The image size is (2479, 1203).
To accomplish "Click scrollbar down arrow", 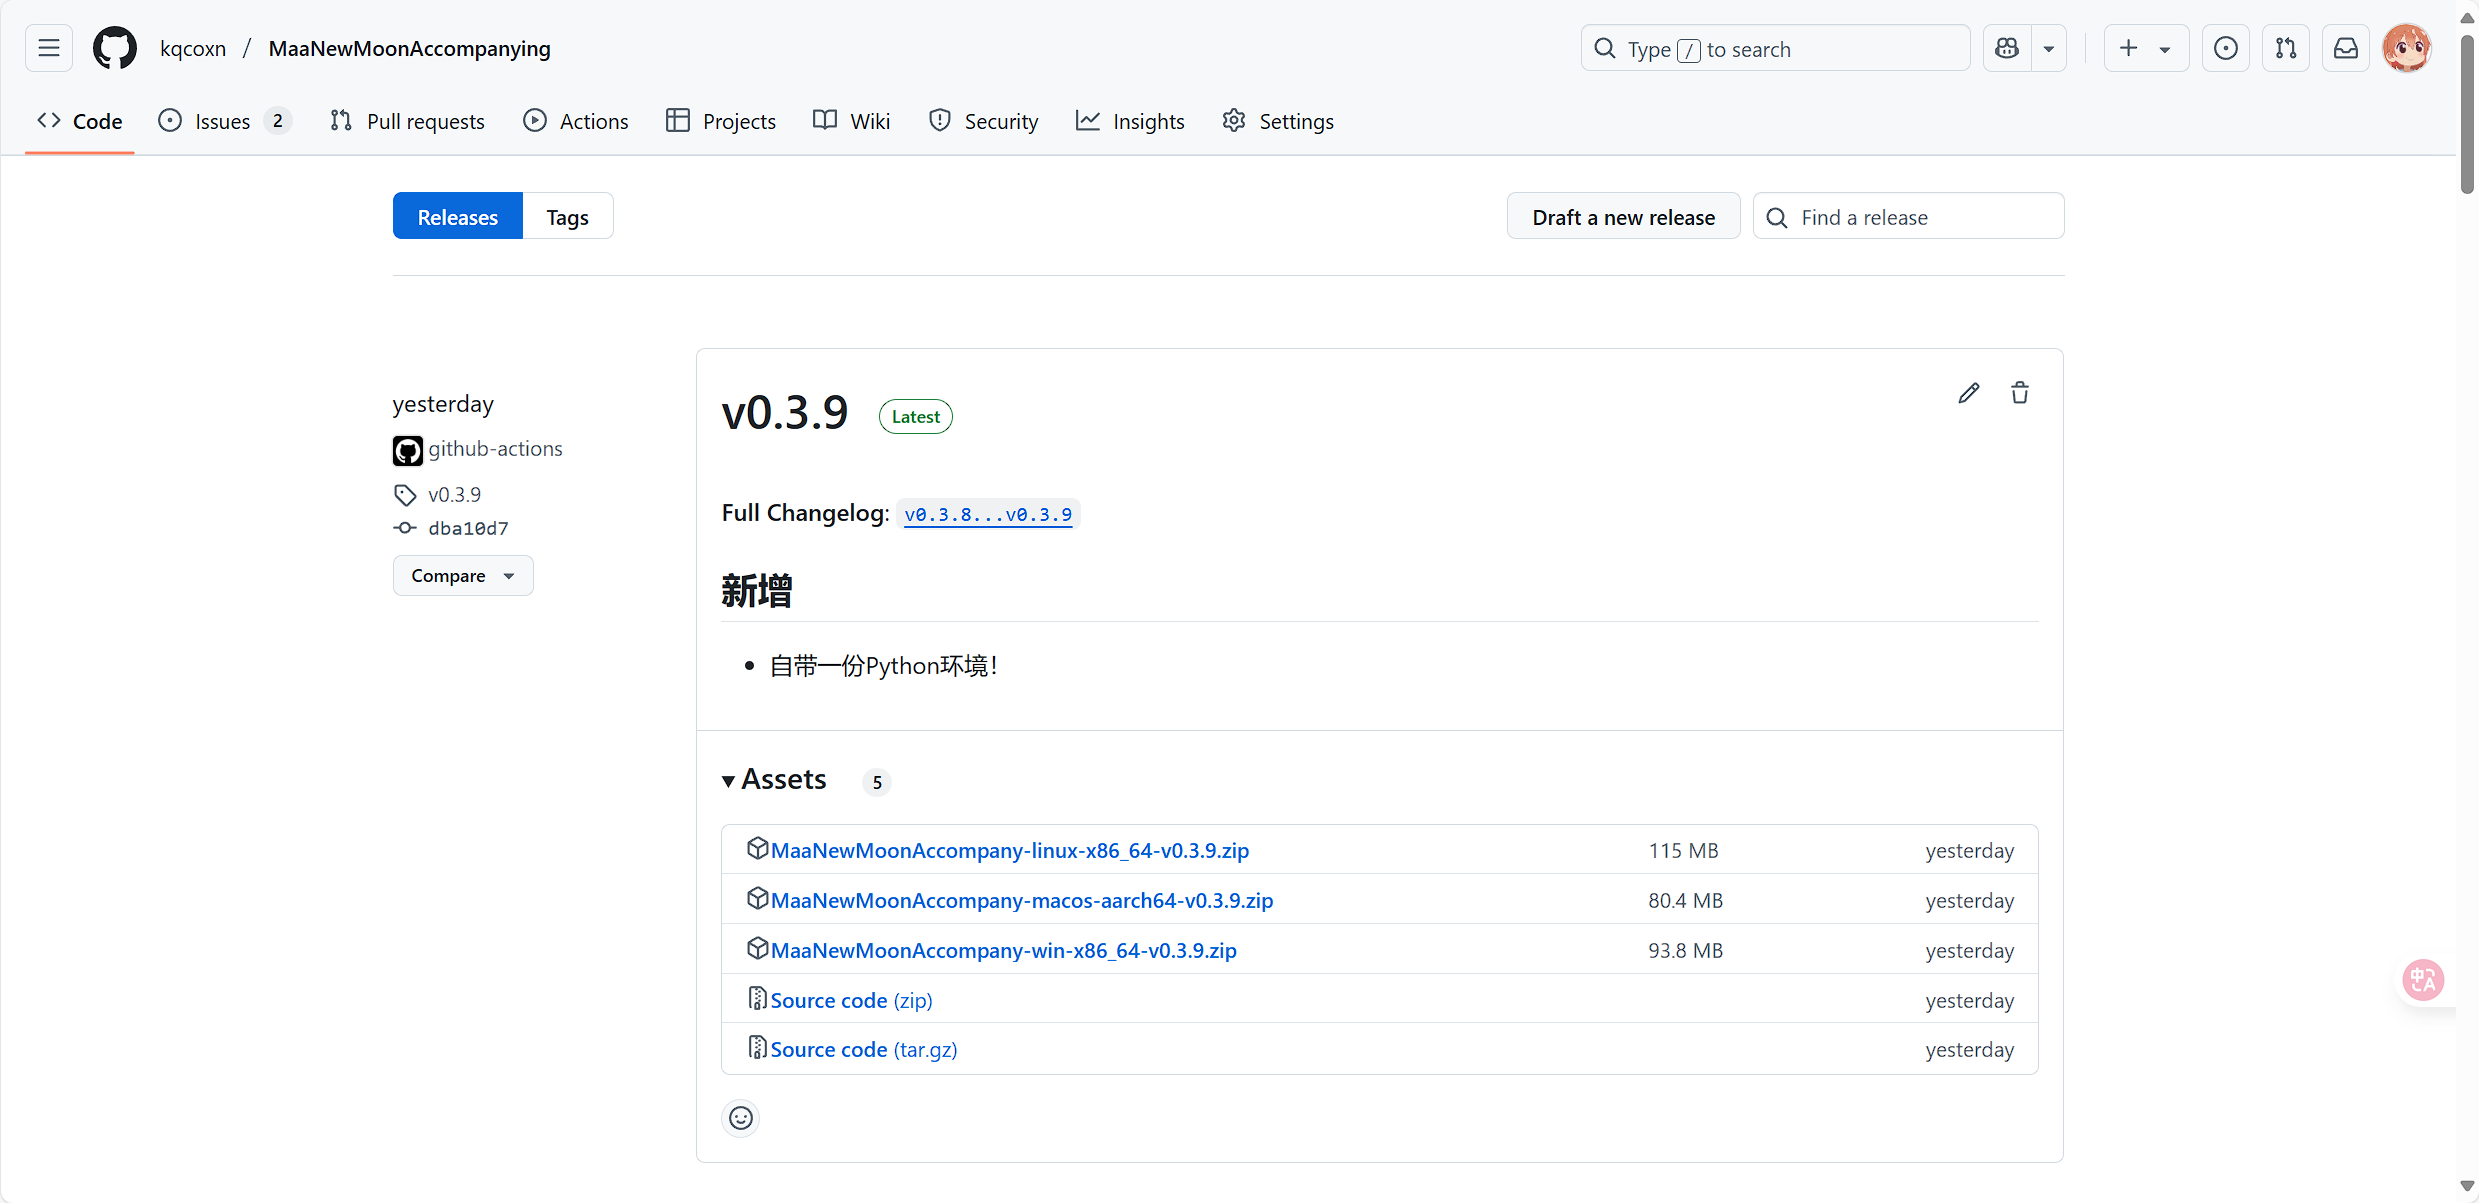I will (2467, 1187).
